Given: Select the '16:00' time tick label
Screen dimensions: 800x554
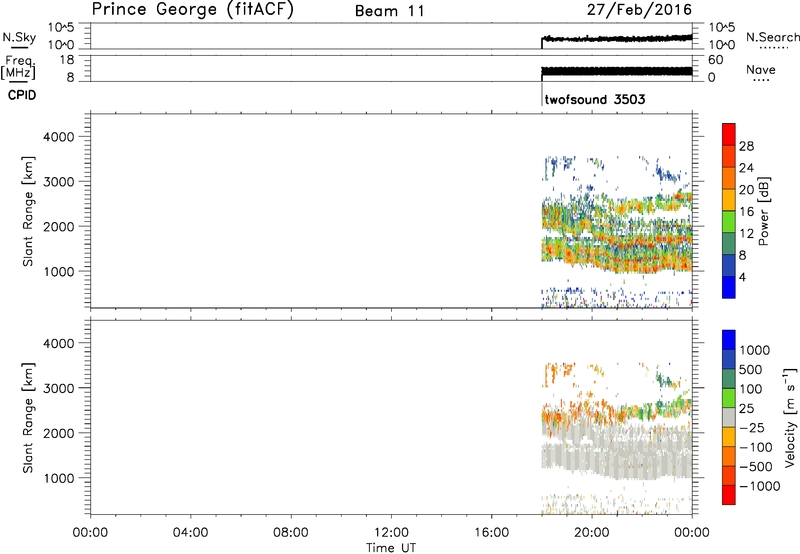Looking at the screenshot, I should coord(491,533).
